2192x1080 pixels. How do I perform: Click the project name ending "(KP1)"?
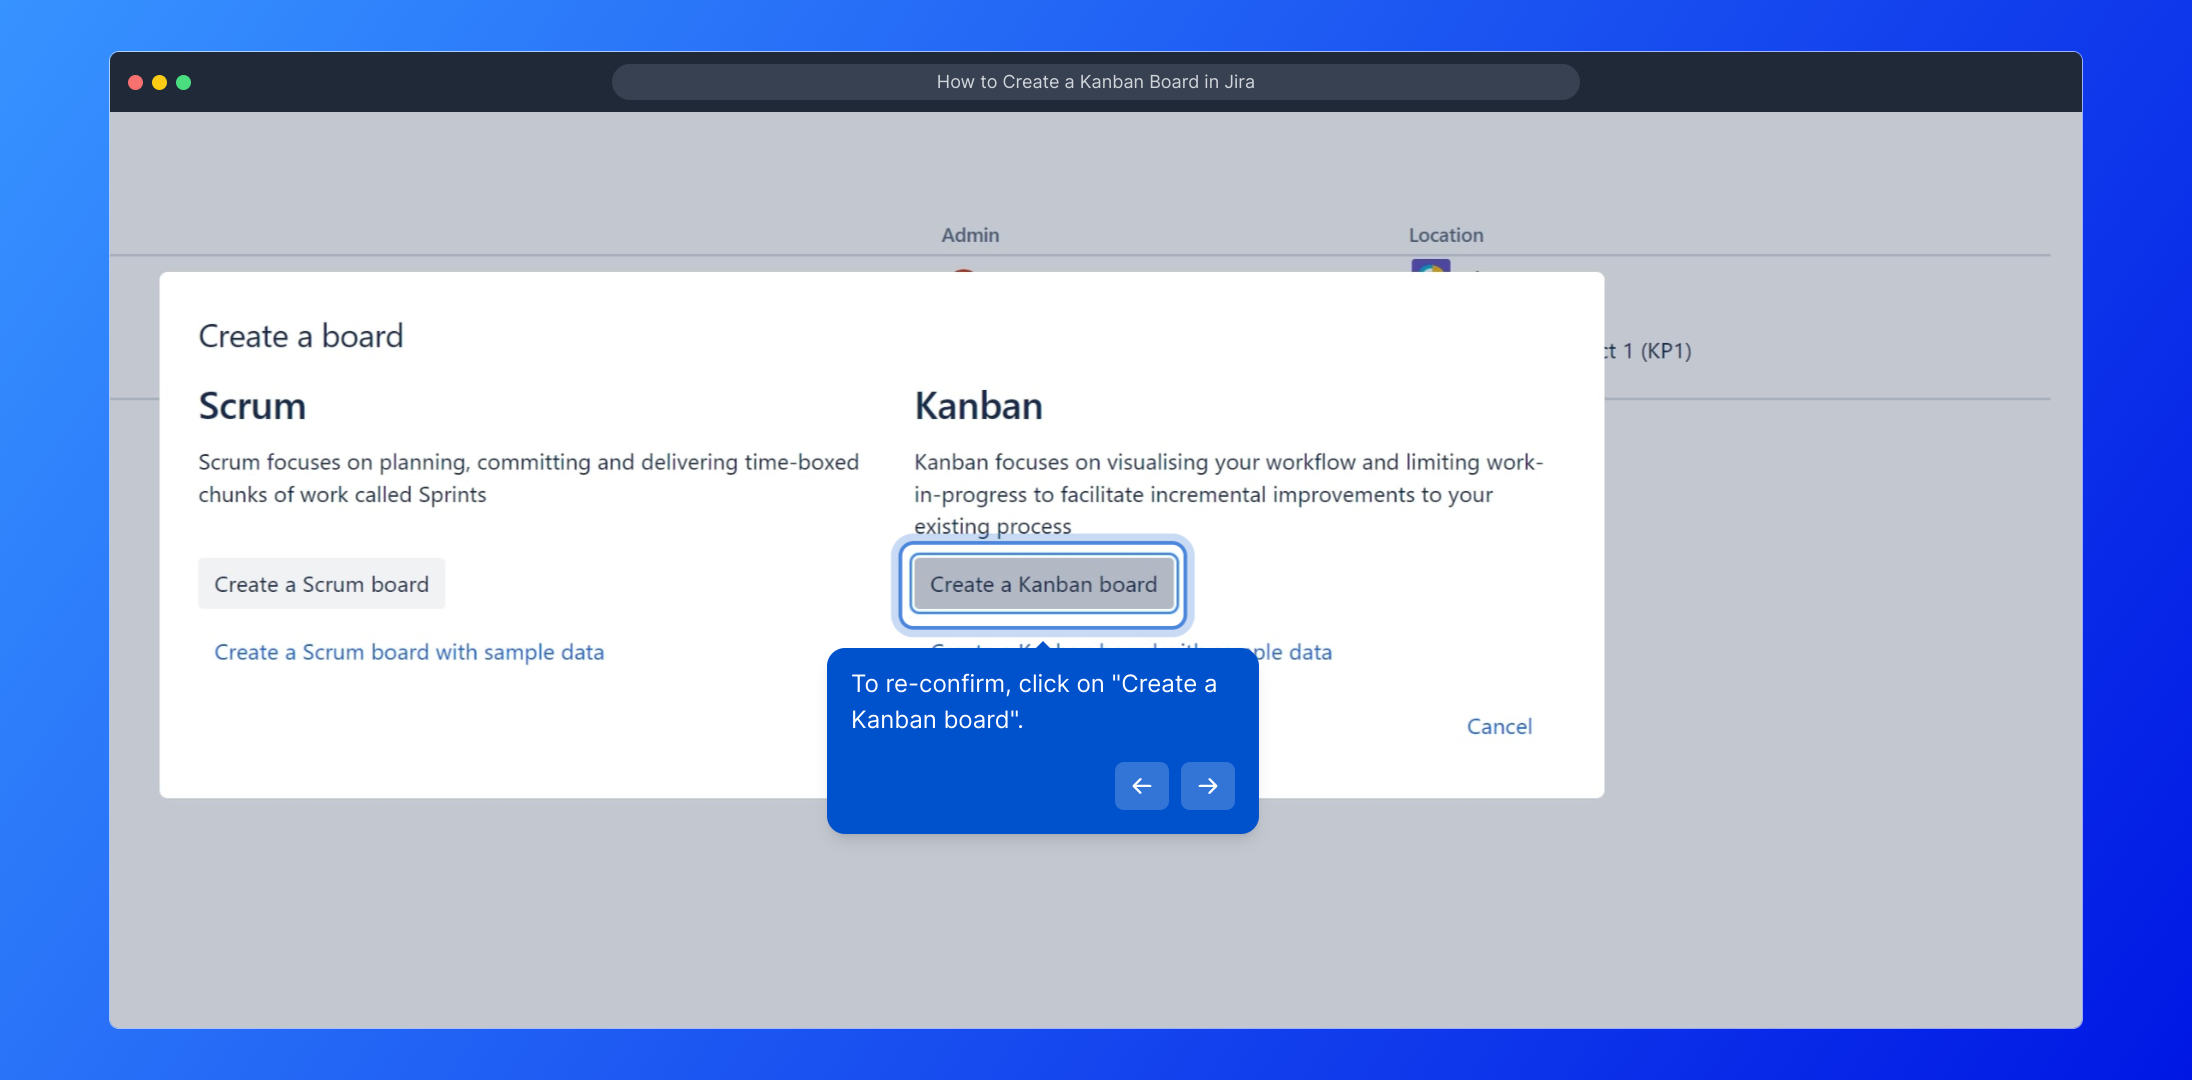pos(1650,351)
